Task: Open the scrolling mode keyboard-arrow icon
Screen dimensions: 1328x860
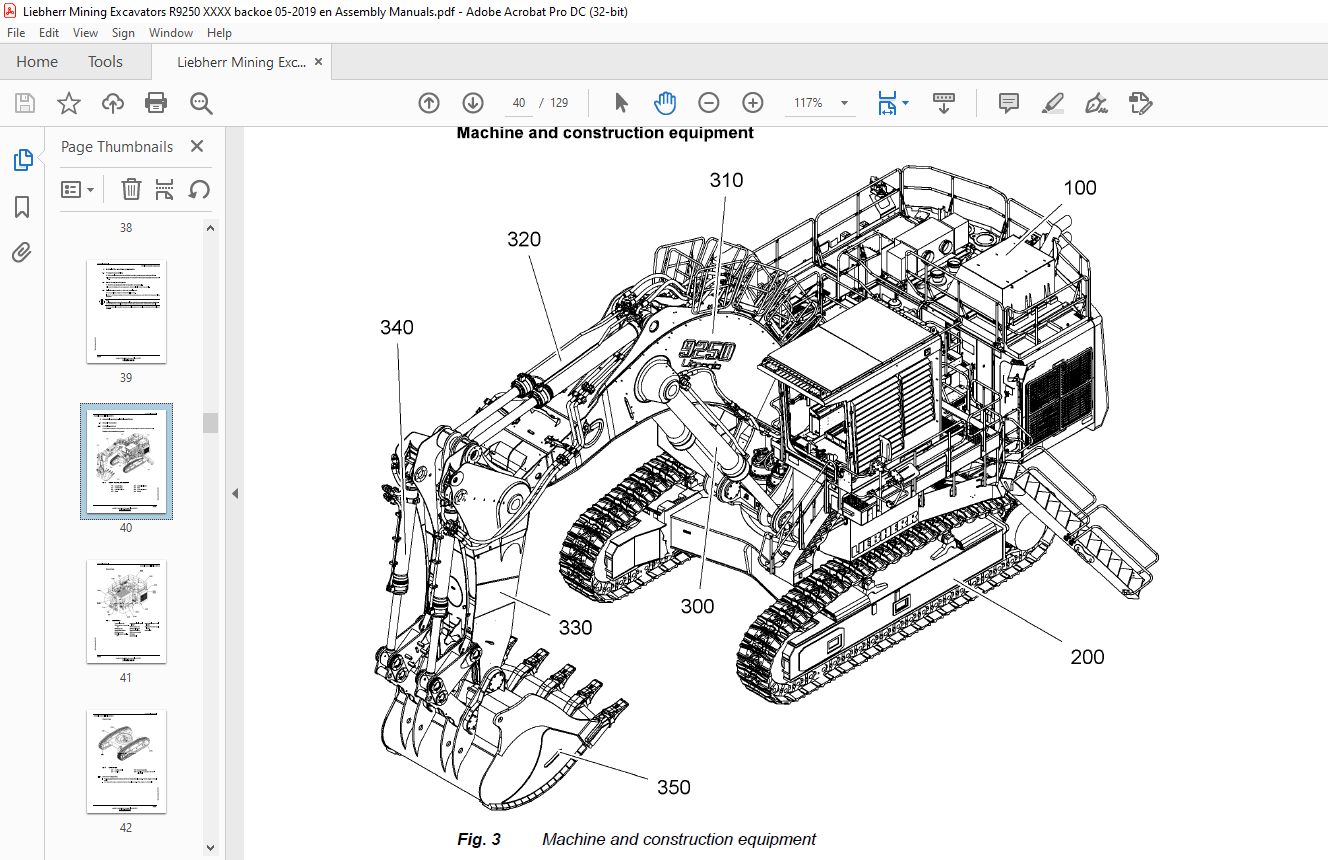Action: coord(944,103)
